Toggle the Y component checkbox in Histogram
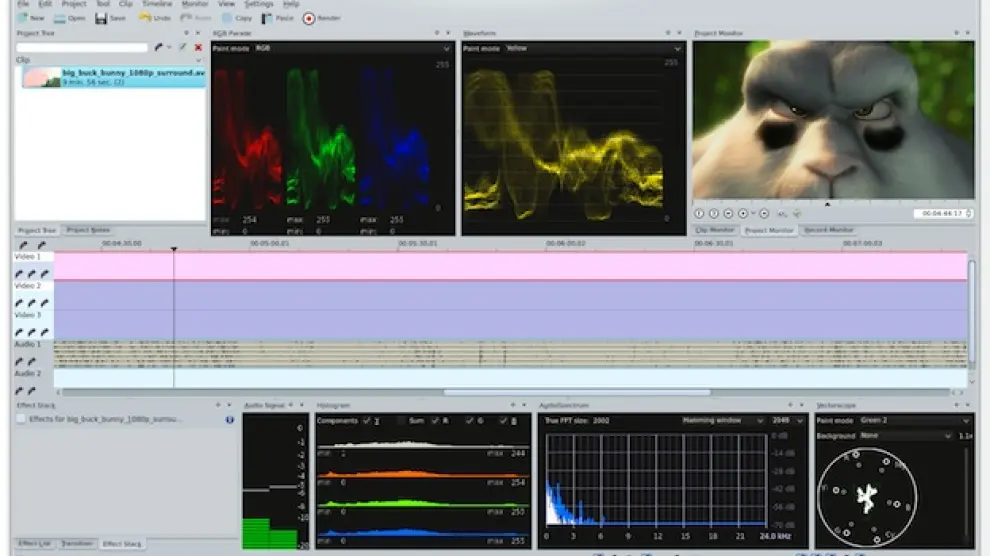Viewport: 990px width, 556px height. pos(367,421)
